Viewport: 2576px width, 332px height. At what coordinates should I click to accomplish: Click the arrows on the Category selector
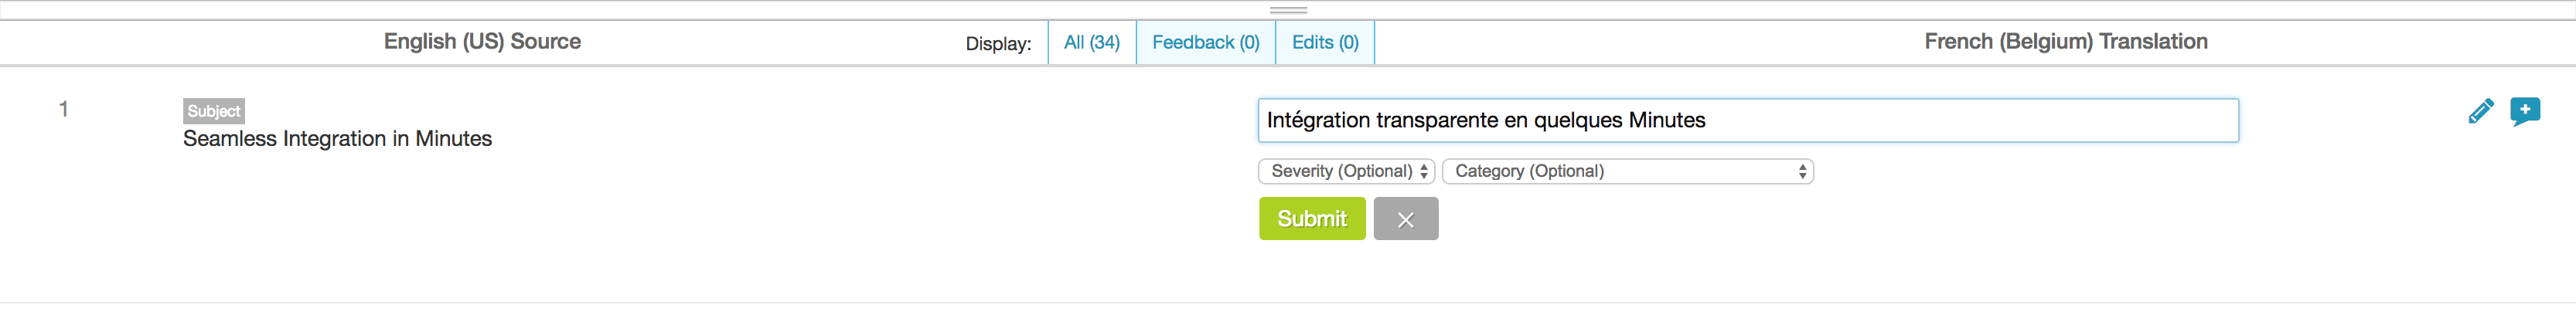1802,172
